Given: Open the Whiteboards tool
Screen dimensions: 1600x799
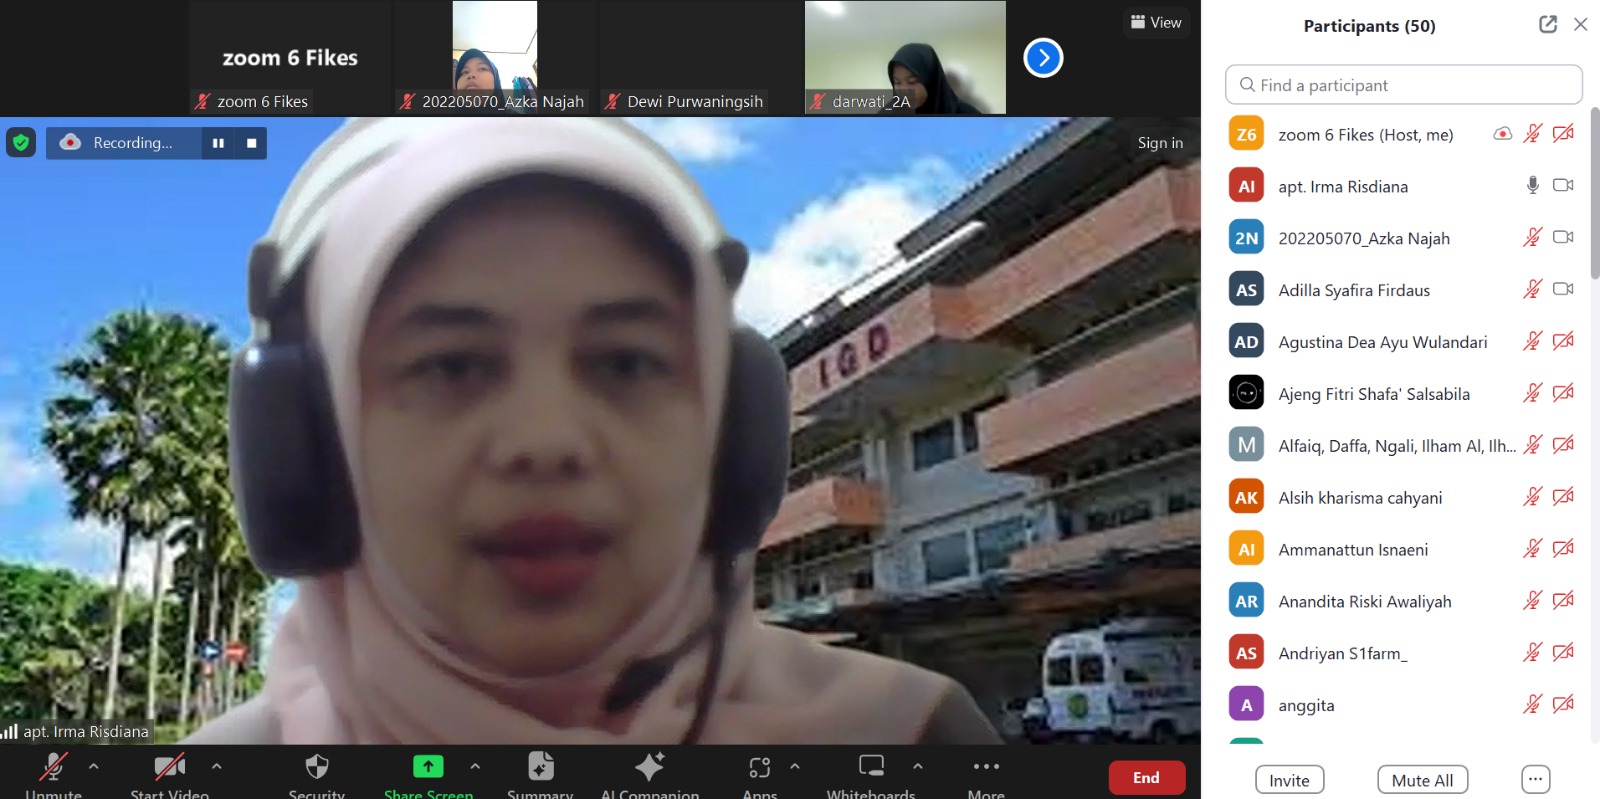Looking at the screenshot, I should tap(871, 766).
